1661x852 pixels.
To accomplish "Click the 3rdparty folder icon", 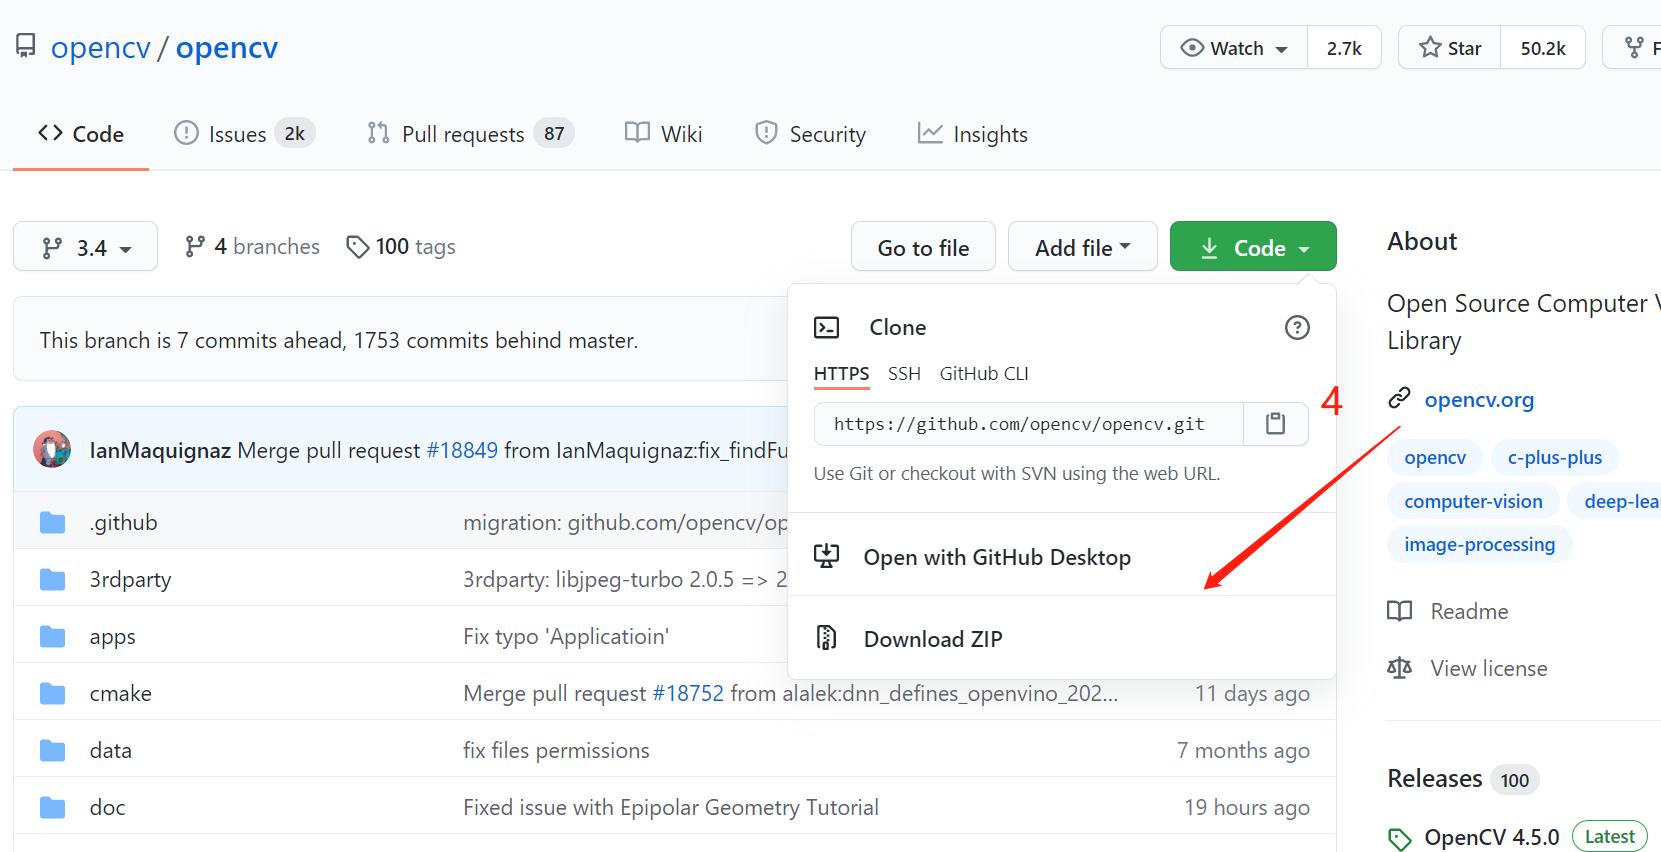I will (x=52, y=579).
